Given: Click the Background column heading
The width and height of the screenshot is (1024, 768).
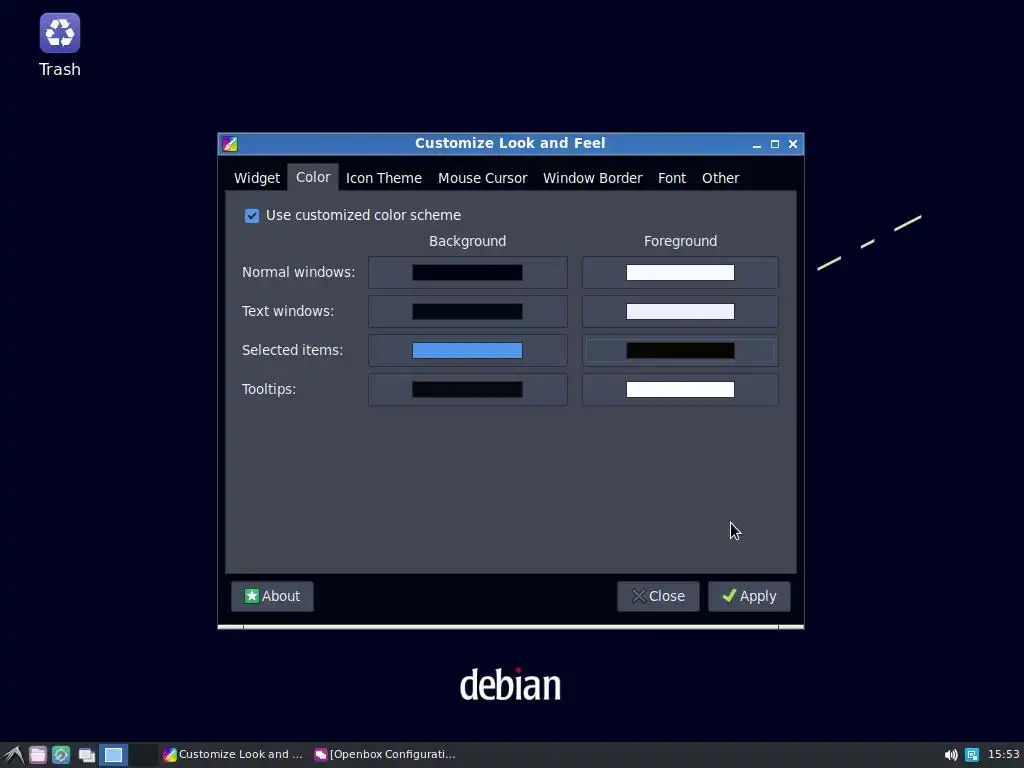Looking at the screenshot, I should [468, 241].
